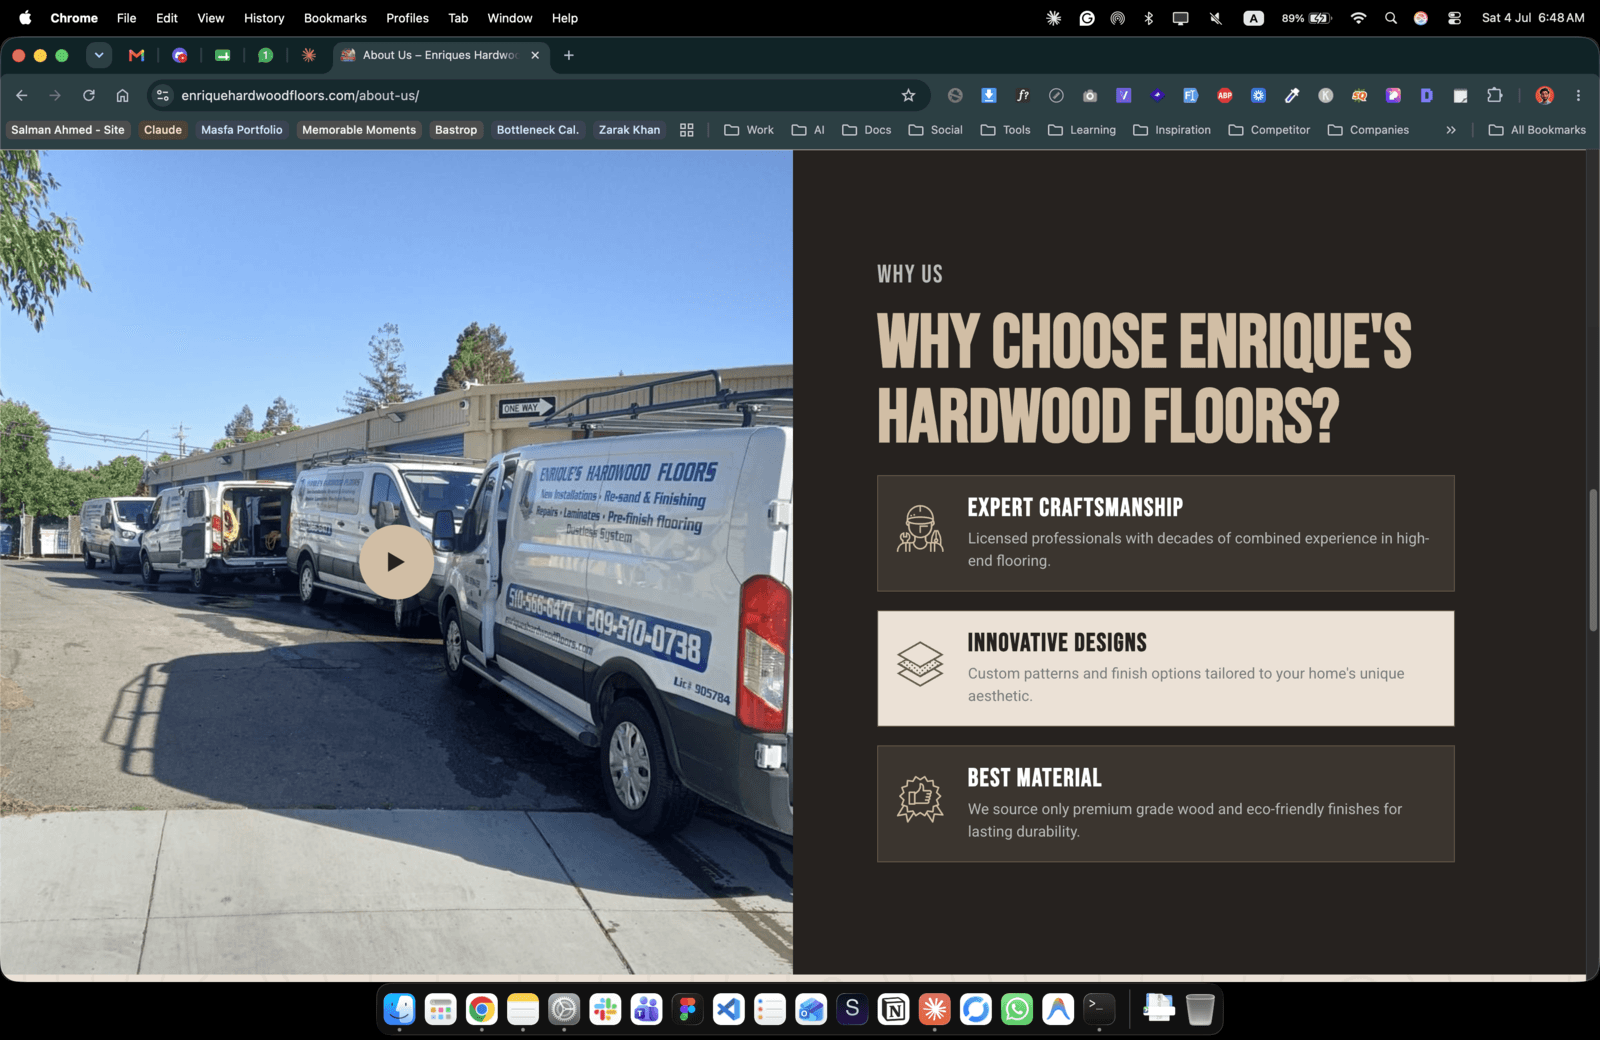Play the video of the company vans
Viewport: 1600px width, 1040px height.
396,562
